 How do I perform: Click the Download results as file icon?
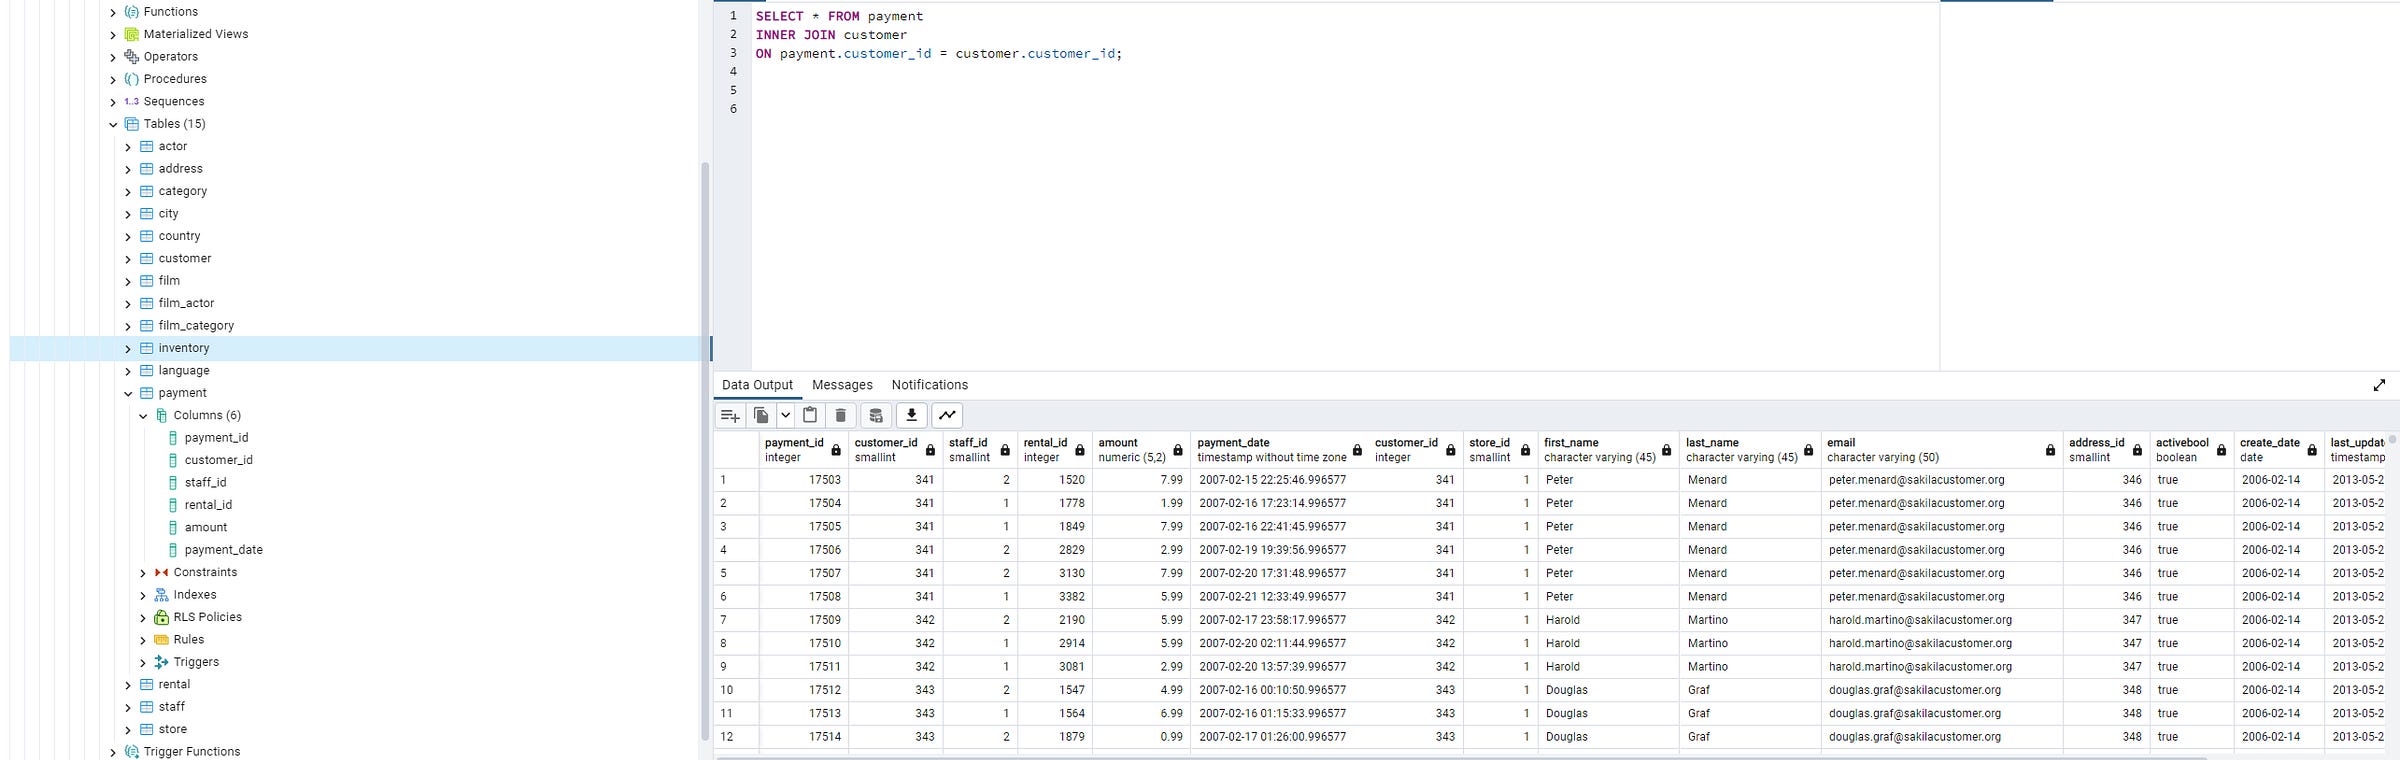tap(911, 415)
